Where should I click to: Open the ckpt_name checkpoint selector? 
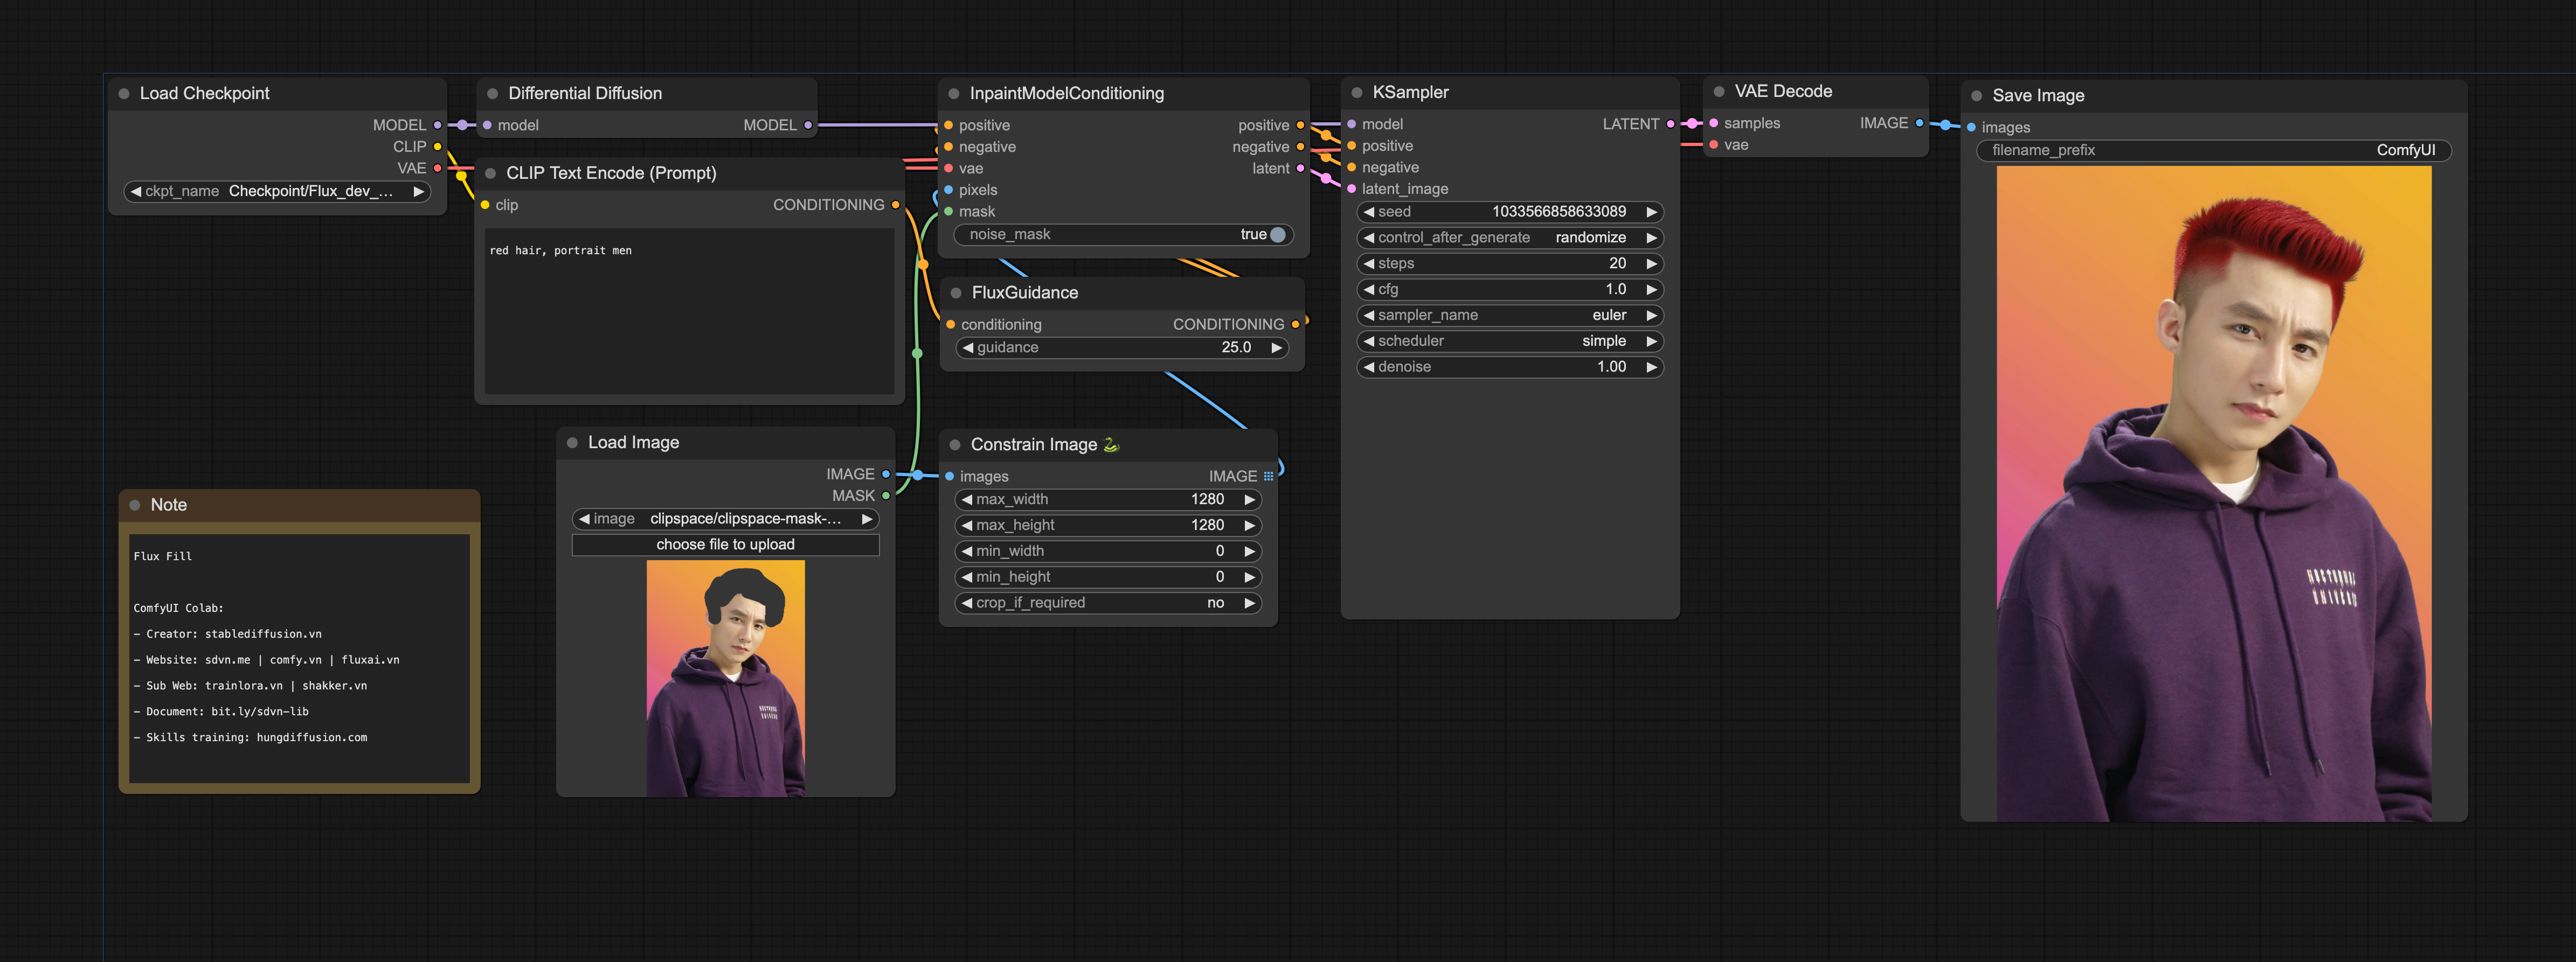277,191
